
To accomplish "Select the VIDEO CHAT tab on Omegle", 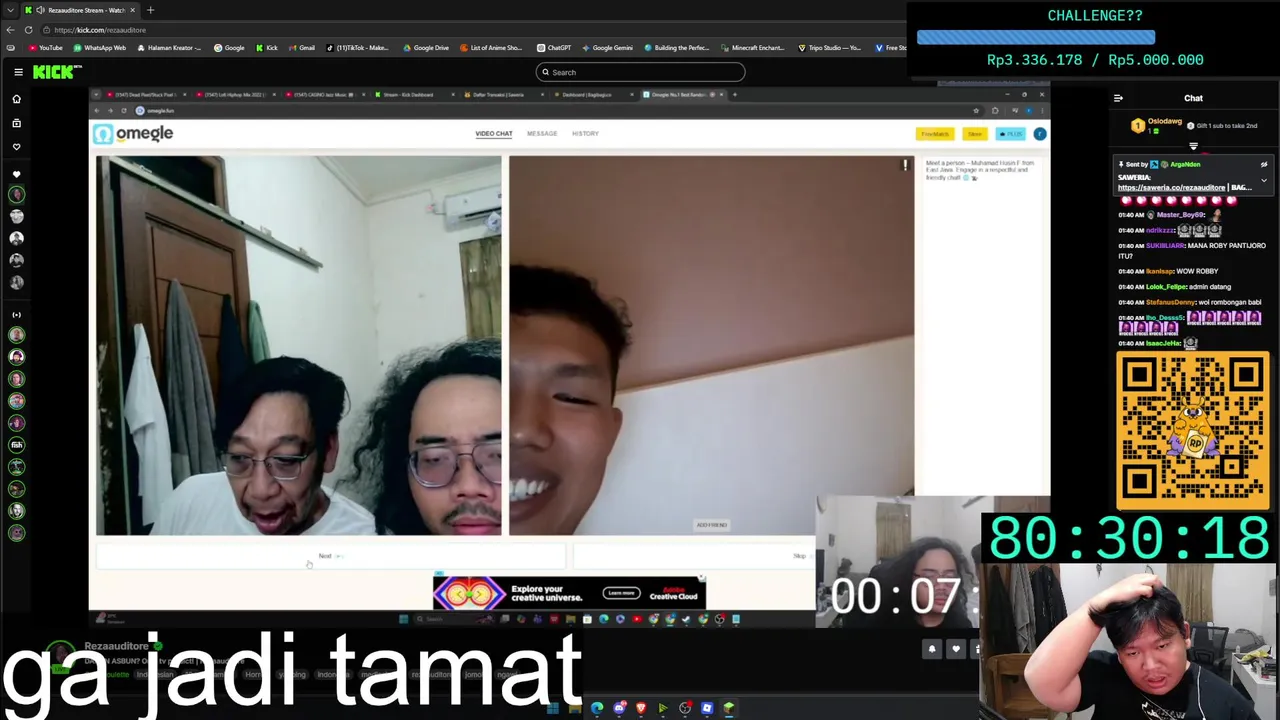I will (x=494, y=133).
